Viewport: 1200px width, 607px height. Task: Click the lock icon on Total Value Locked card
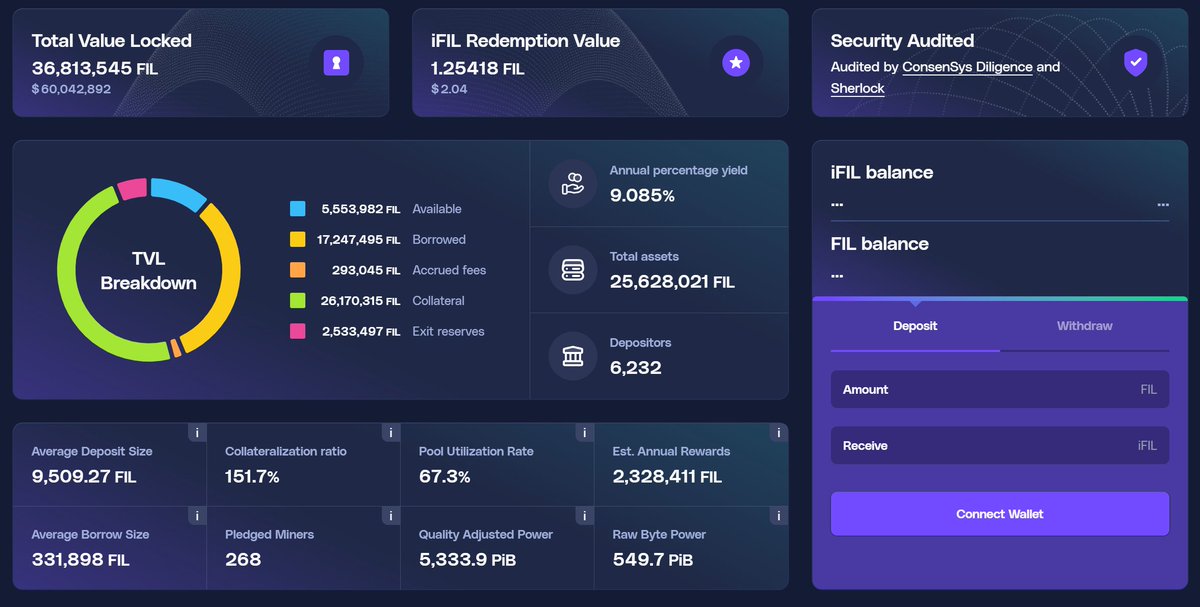tap(335, 62)
